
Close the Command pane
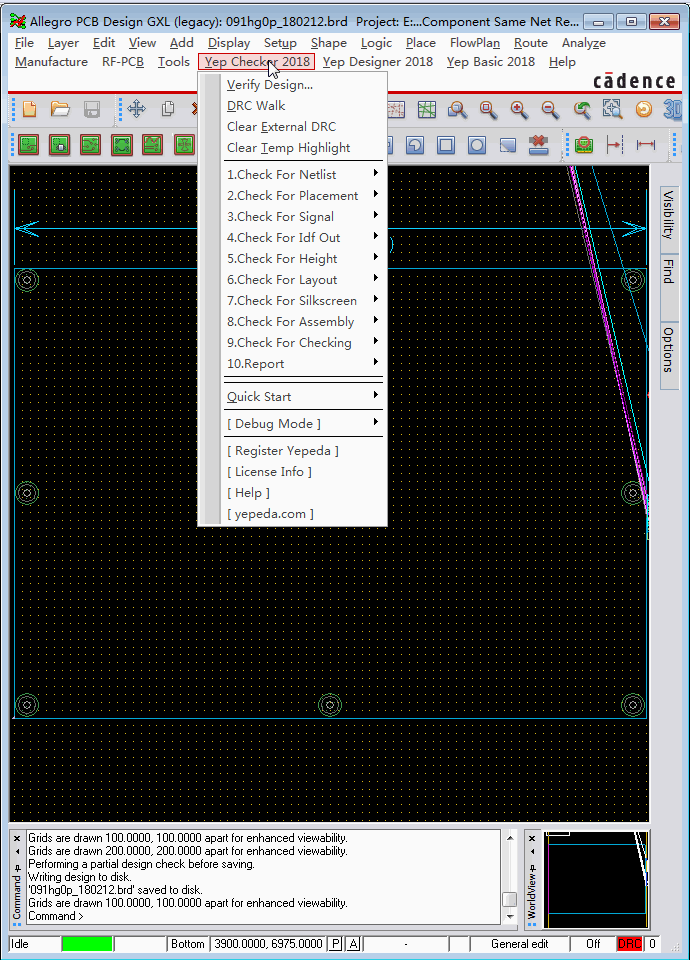(17, 838)
